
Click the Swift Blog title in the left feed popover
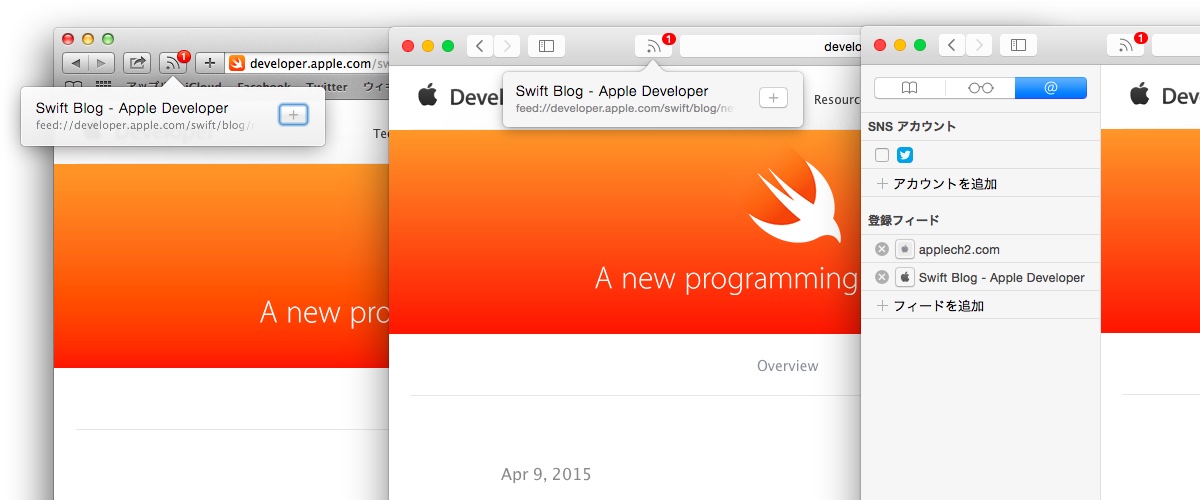132,108
